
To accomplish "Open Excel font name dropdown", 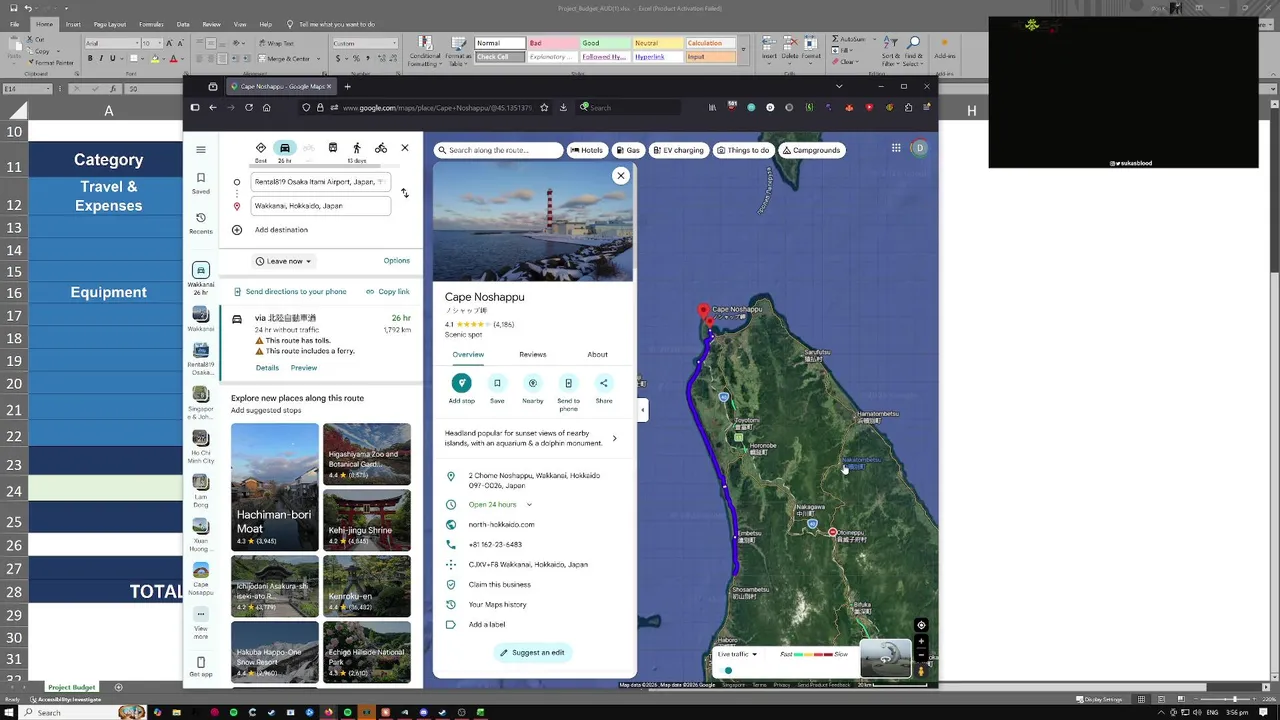I will click(136, 44).
